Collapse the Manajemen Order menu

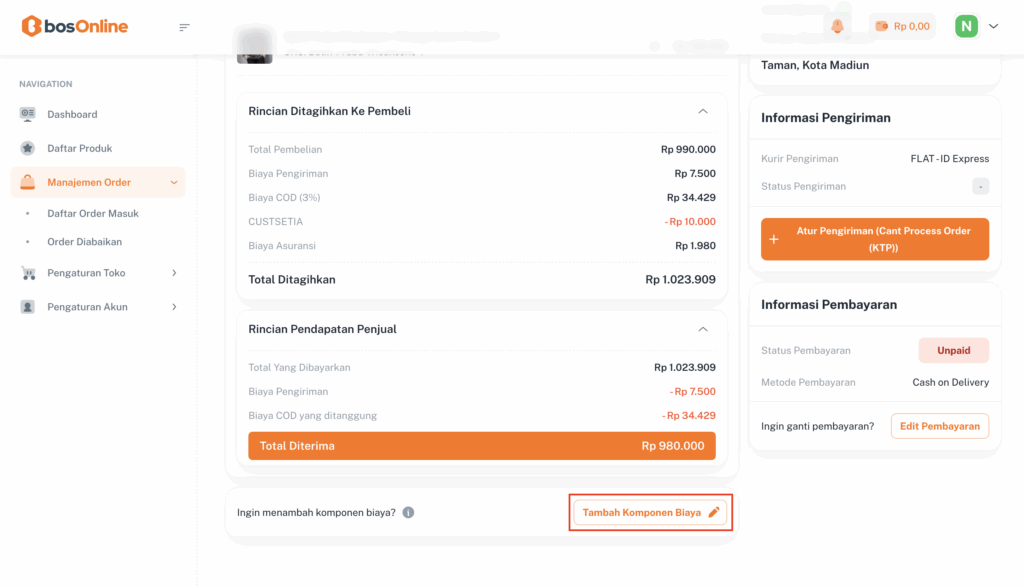click(174, 182)
